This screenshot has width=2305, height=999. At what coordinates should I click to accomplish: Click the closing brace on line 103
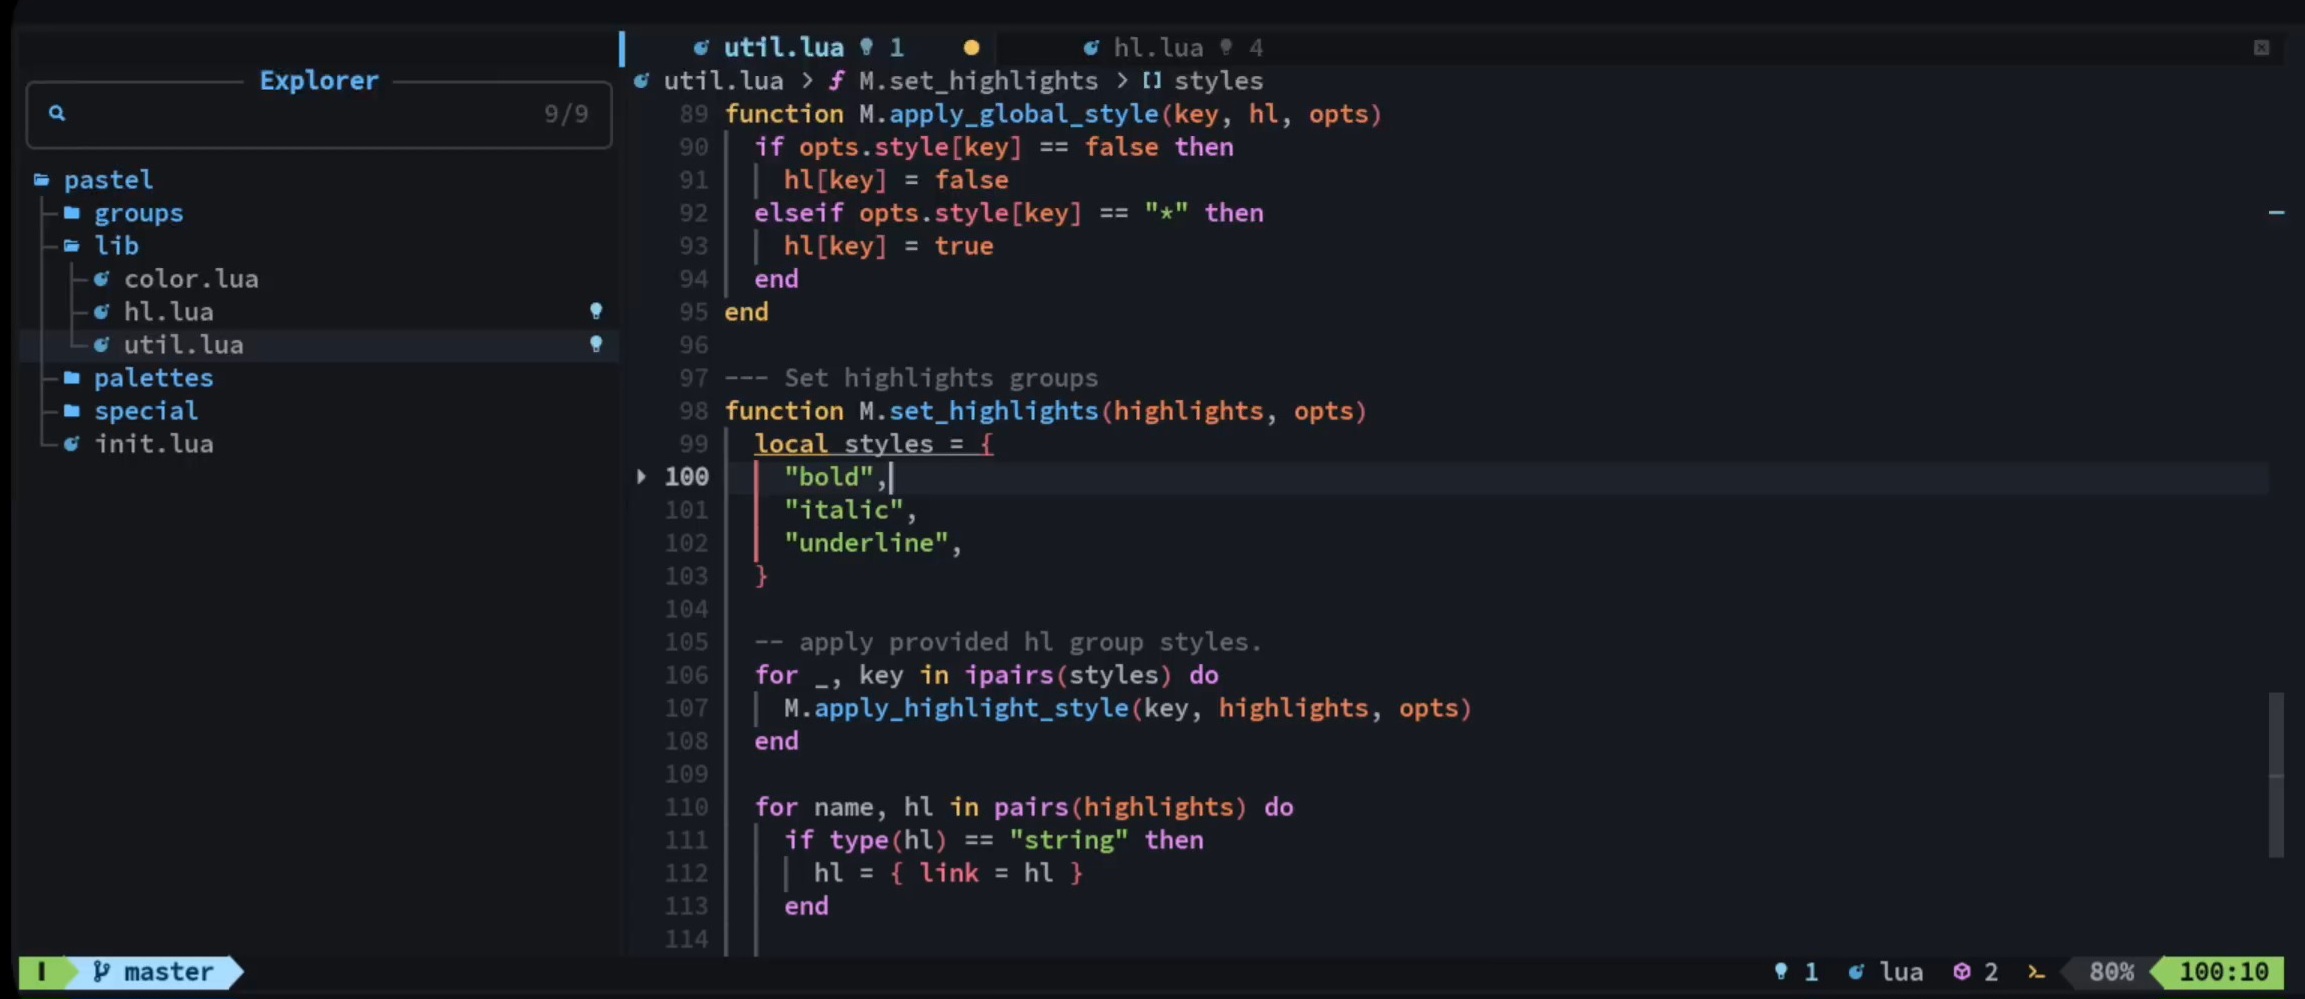point(761,576)
